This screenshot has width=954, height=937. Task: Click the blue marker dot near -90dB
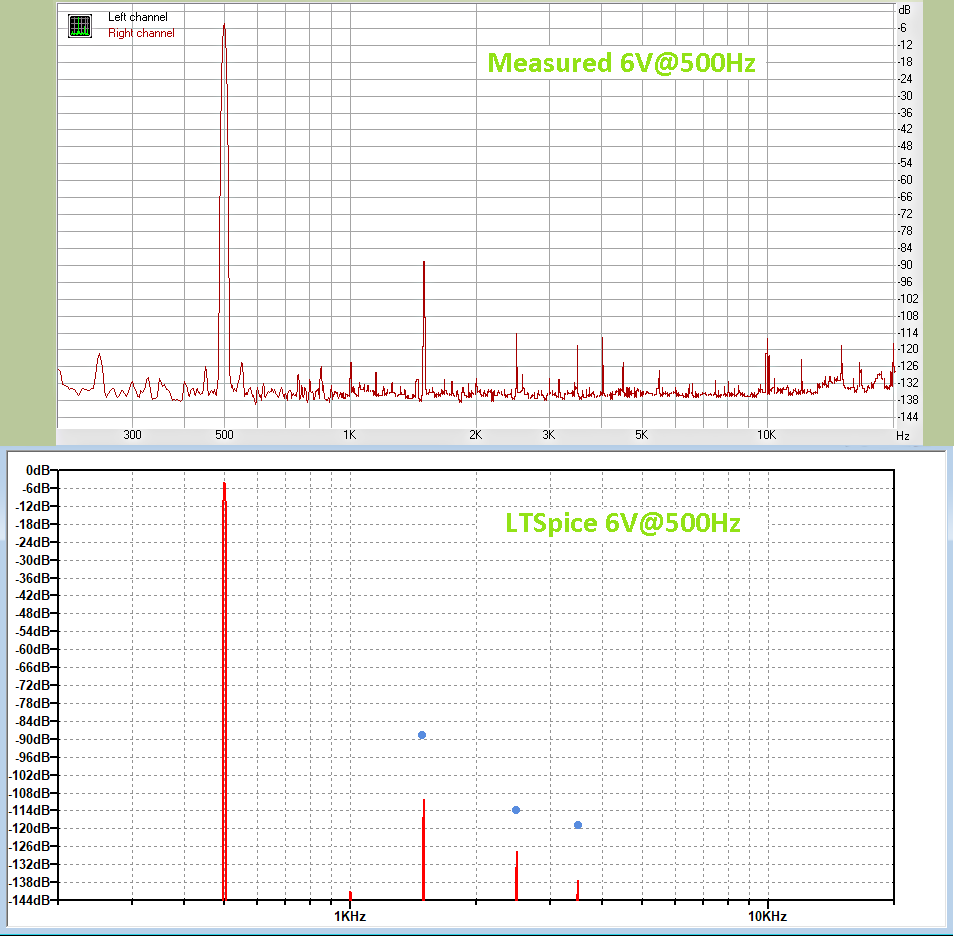coord(422,735)
